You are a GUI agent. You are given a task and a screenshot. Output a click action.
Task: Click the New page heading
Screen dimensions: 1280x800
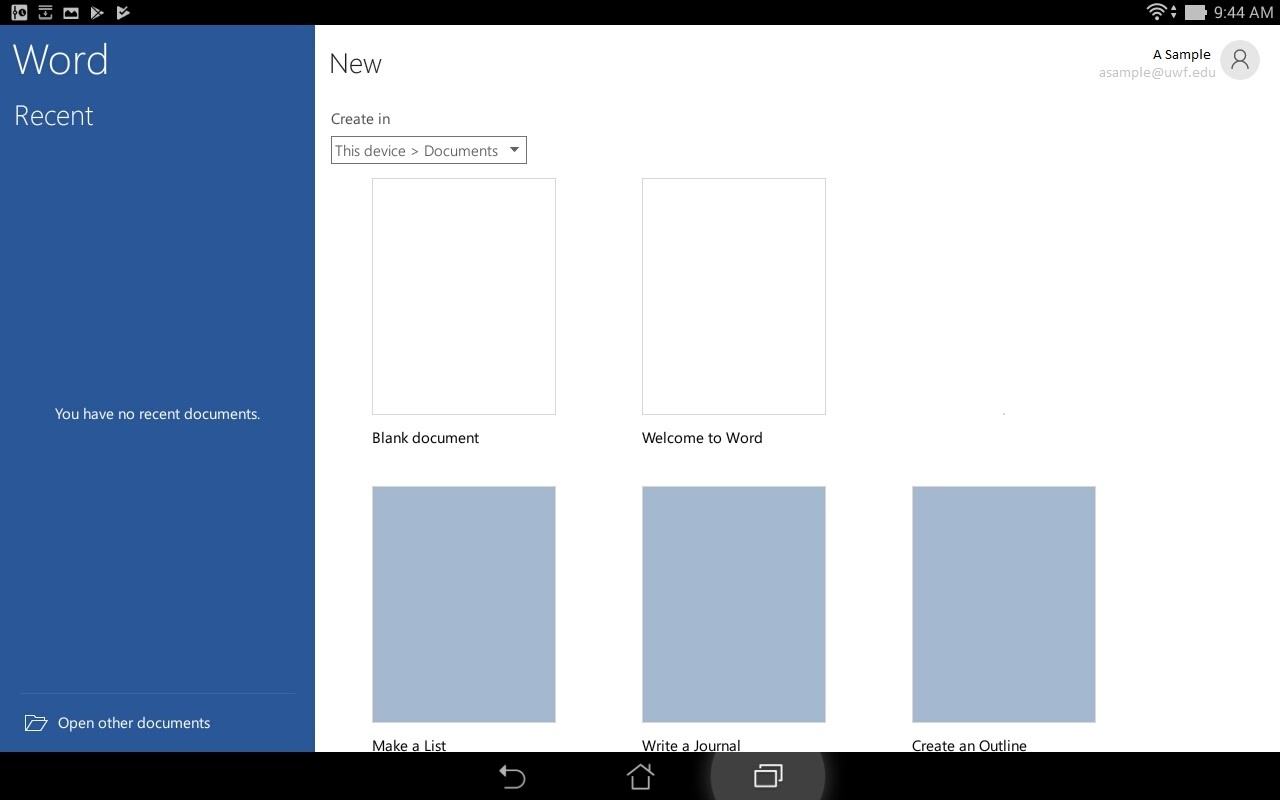tap(356, 64)
